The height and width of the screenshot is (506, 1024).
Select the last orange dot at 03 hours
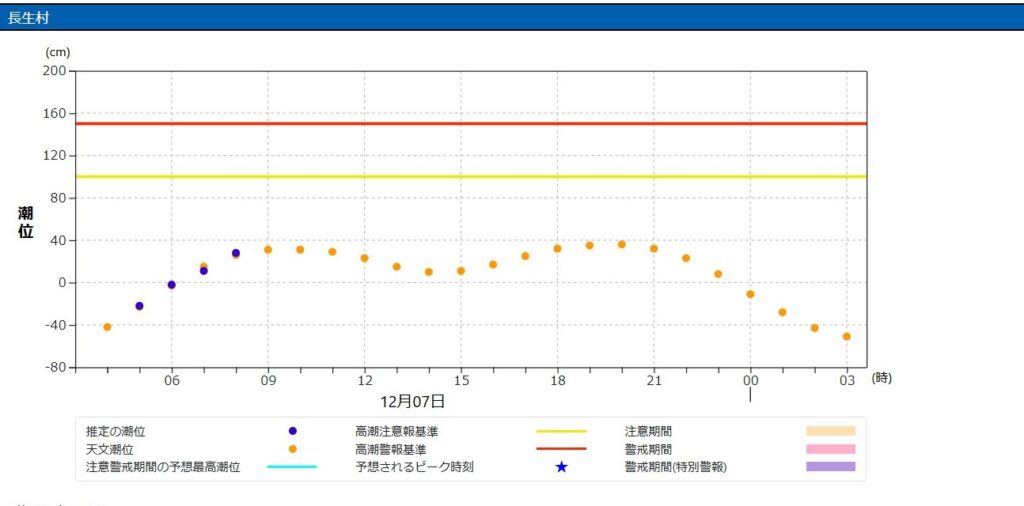click(x=847, y=336)
